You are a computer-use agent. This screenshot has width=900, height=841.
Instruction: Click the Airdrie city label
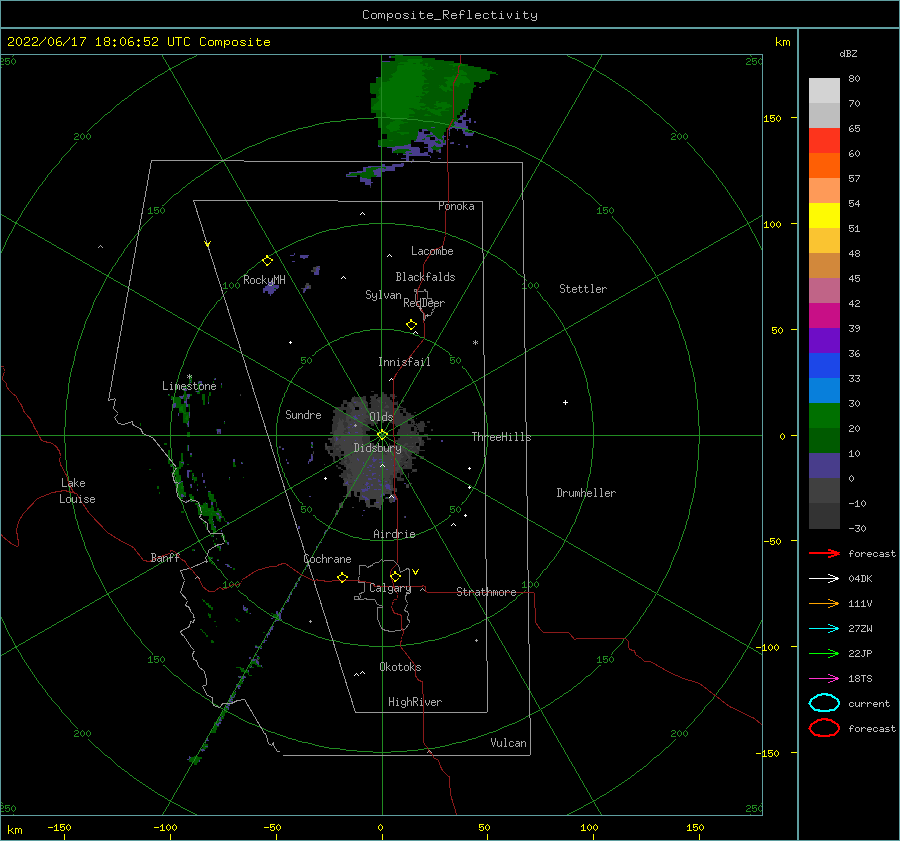(394, 534)
